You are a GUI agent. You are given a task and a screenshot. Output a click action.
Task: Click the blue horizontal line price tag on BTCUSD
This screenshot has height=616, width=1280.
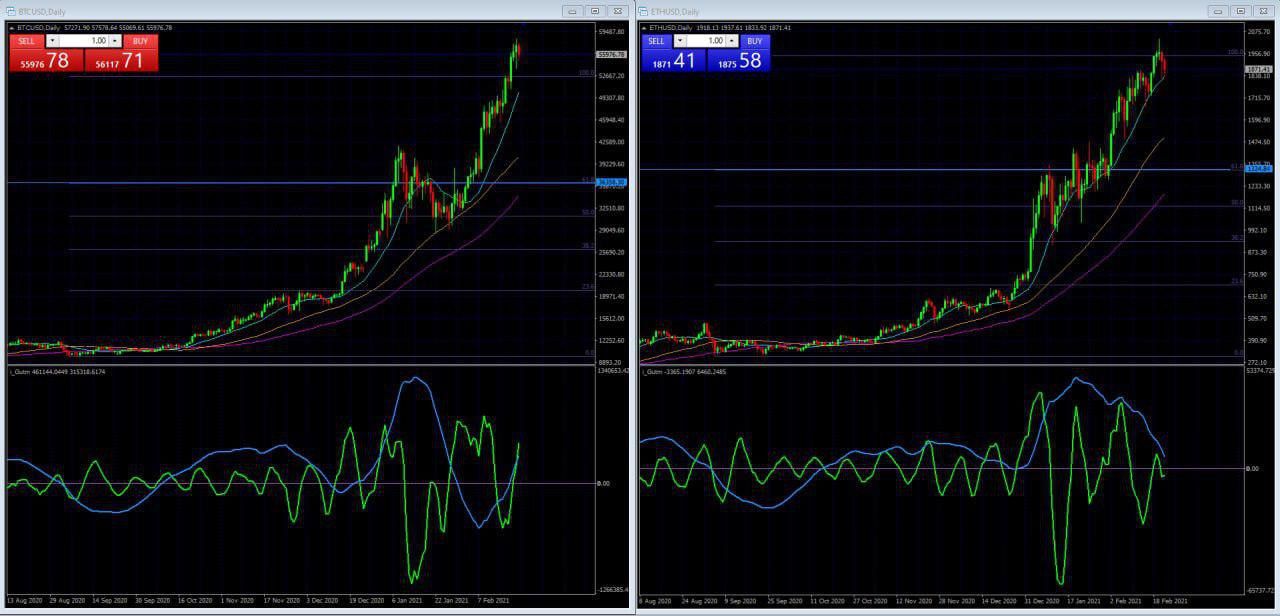(611, 182)
